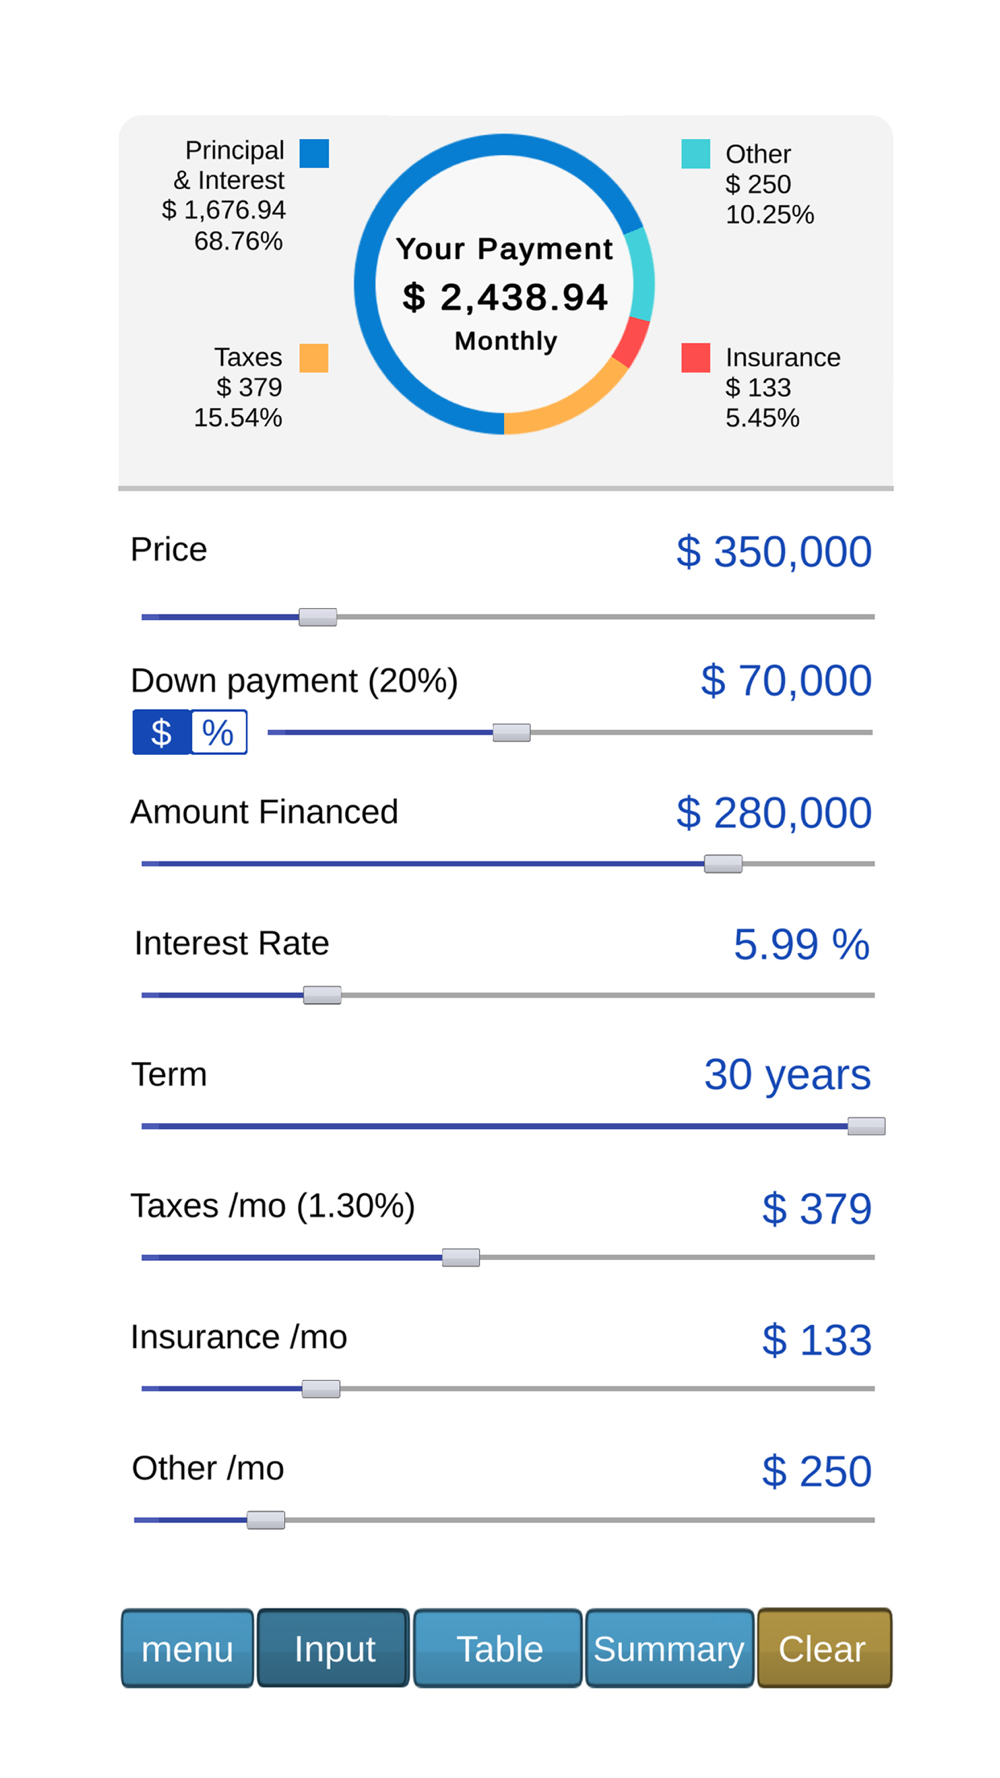Click the orange Taxes legend swatch
The width and height of the screenshot is (1000, 1778).
314,358
